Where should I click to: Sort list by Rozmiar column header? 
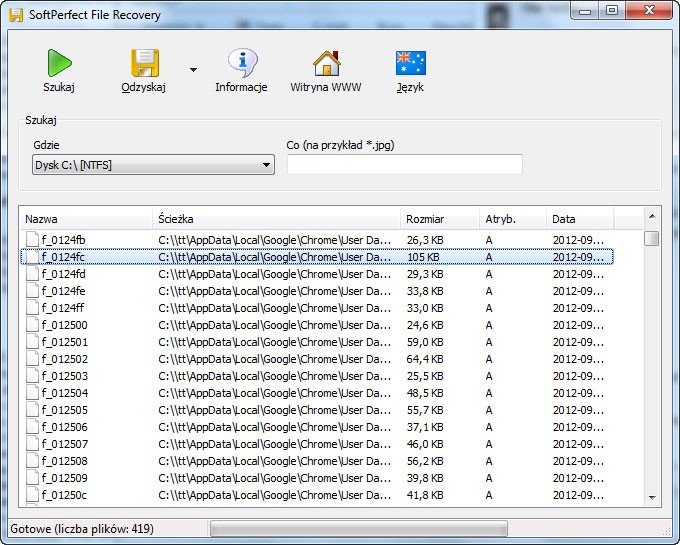(438, 219)
